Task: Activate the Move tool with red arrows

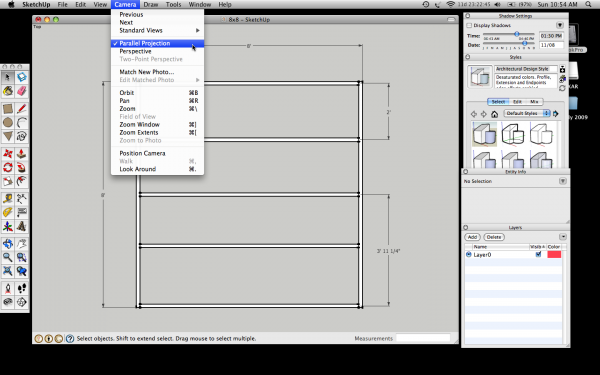Action: coord(8,154)
